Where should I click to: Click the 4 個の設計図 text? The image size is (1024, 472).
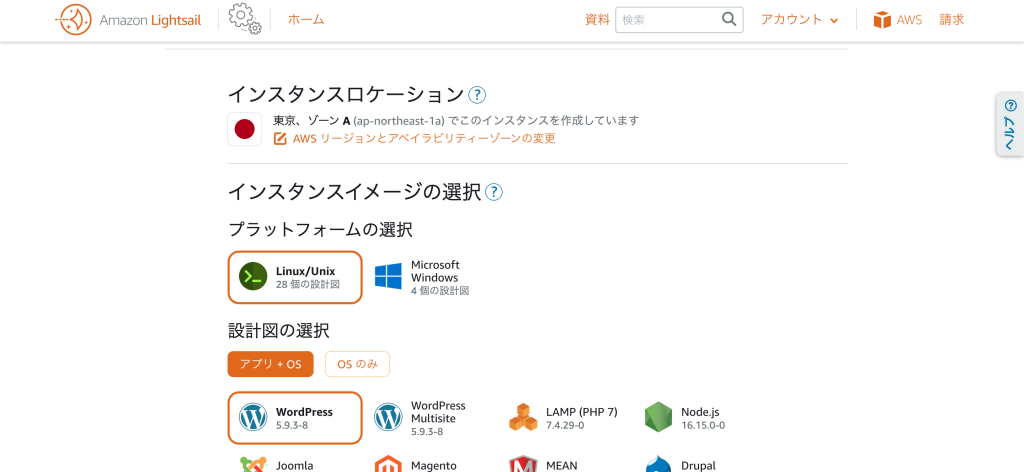point(440,291)
